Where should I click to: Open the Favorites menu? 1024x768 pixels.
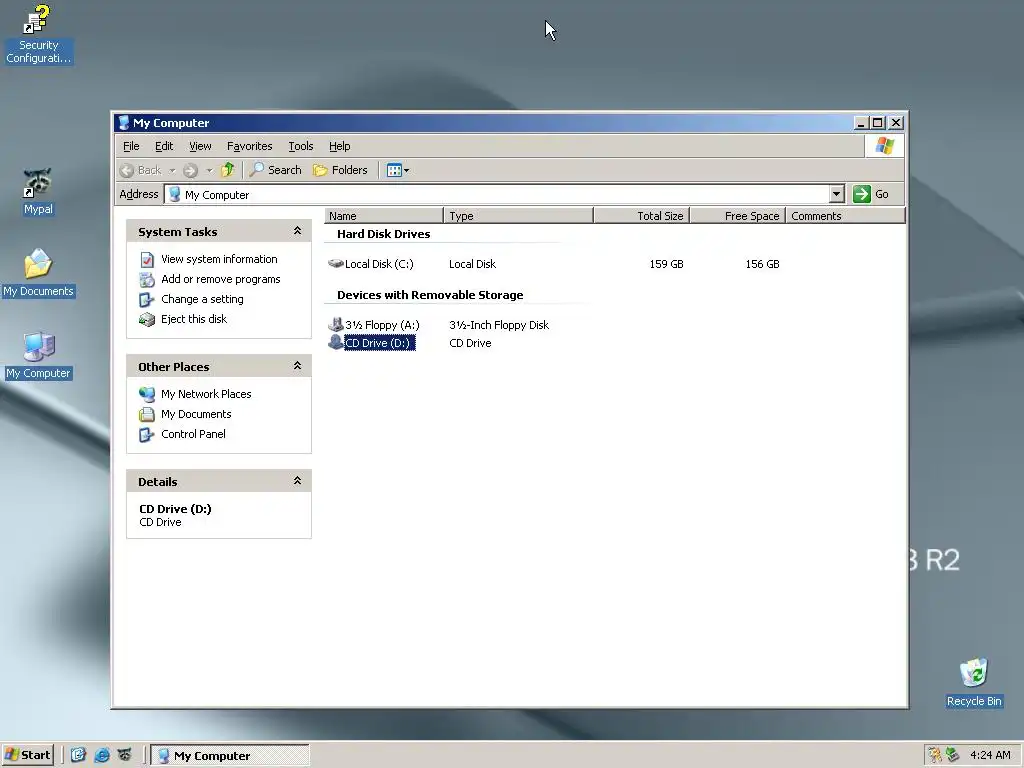pos(249,146)
